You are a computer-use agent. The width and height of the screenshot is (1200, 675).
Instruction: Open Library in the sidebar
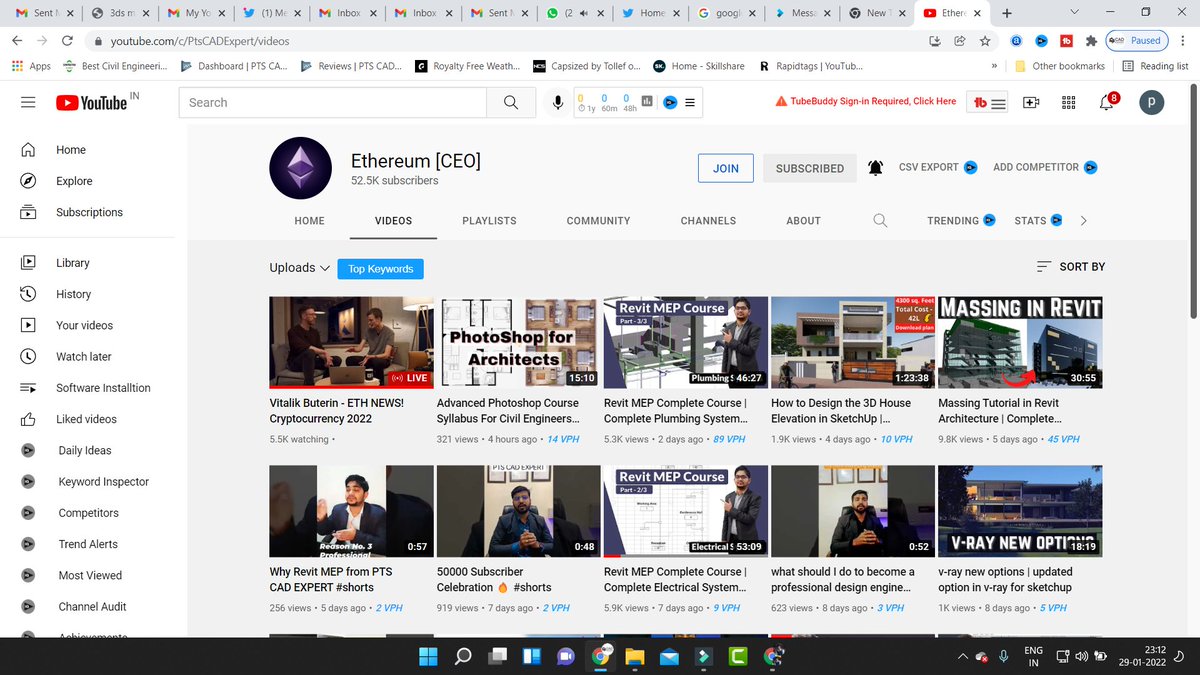click(72, 263)
